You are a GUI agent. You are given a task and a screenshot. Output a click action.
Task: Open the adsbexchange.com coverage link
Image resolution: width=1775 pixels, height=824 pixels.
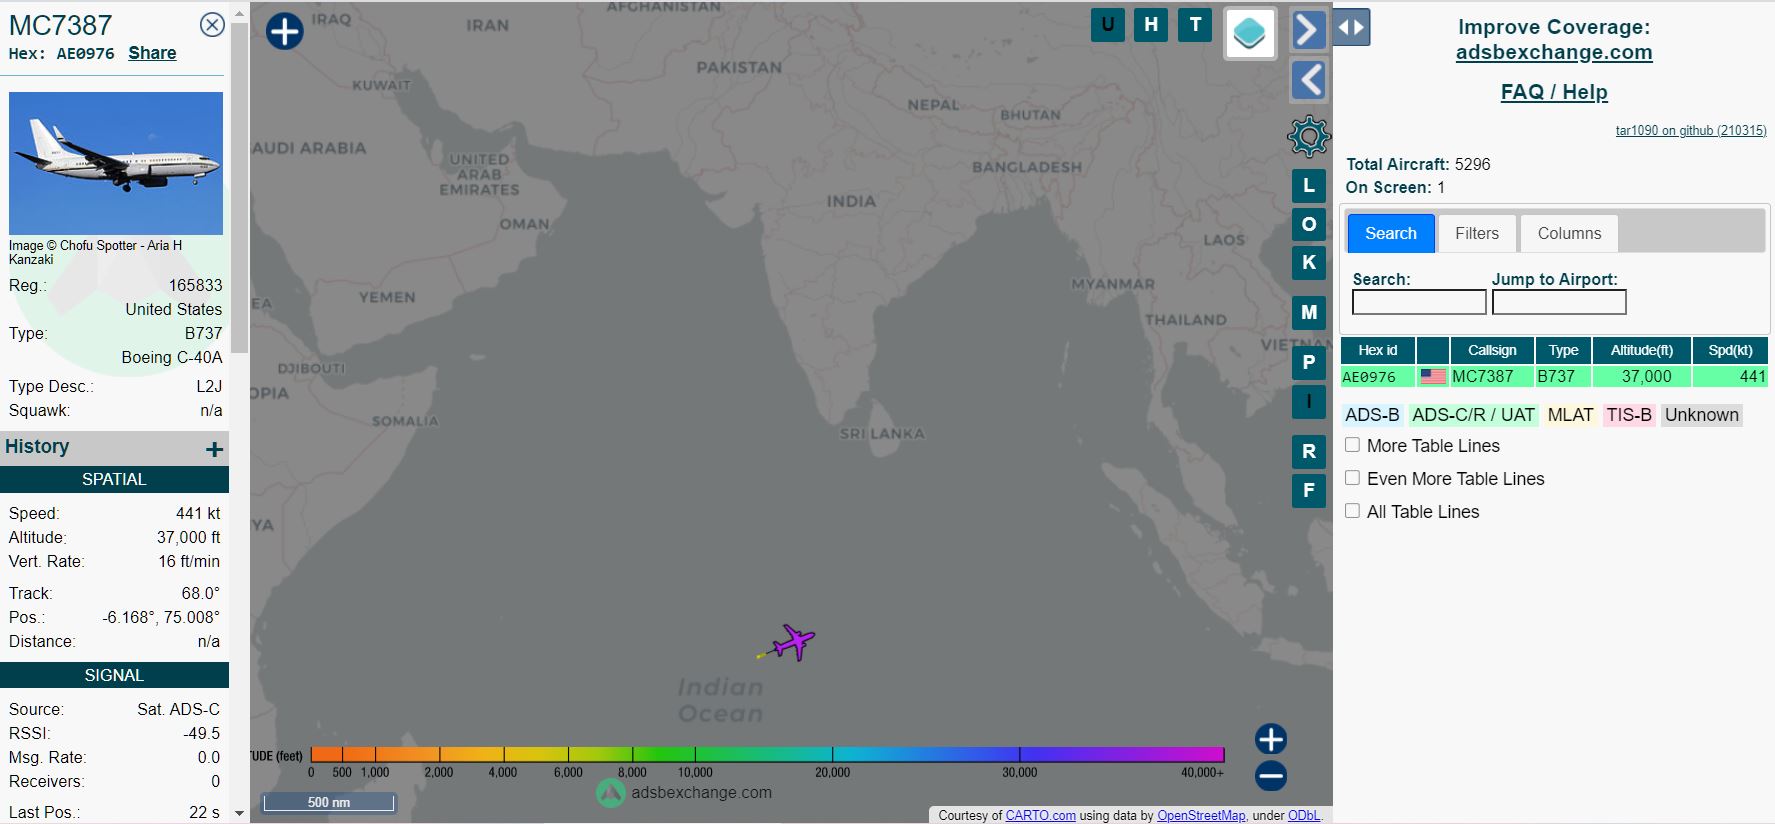pyautogui.click(x=1554, y=52)
